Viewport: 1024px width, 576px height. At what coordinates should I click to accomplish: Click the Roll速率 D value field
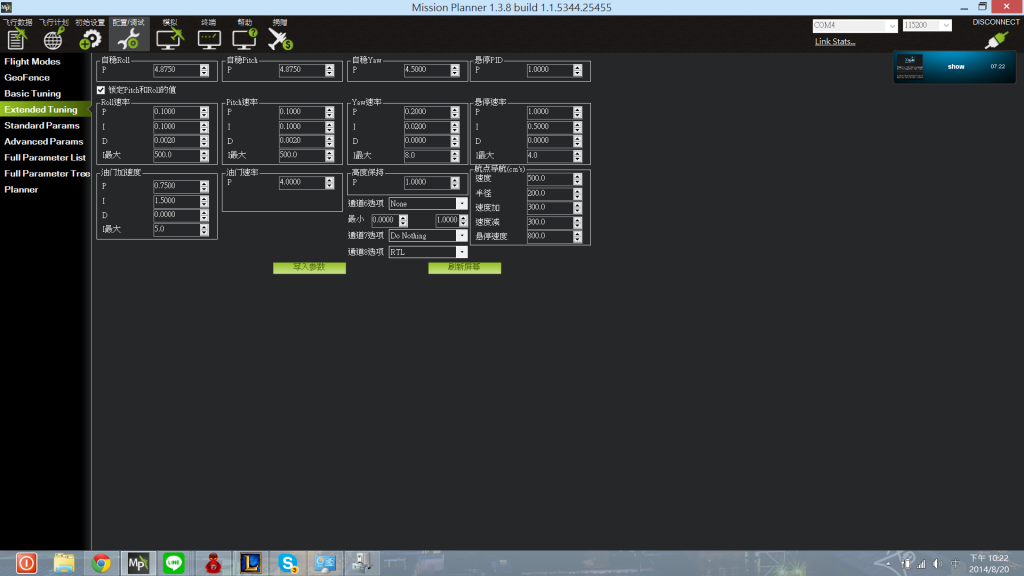click(x=176, y=141)
